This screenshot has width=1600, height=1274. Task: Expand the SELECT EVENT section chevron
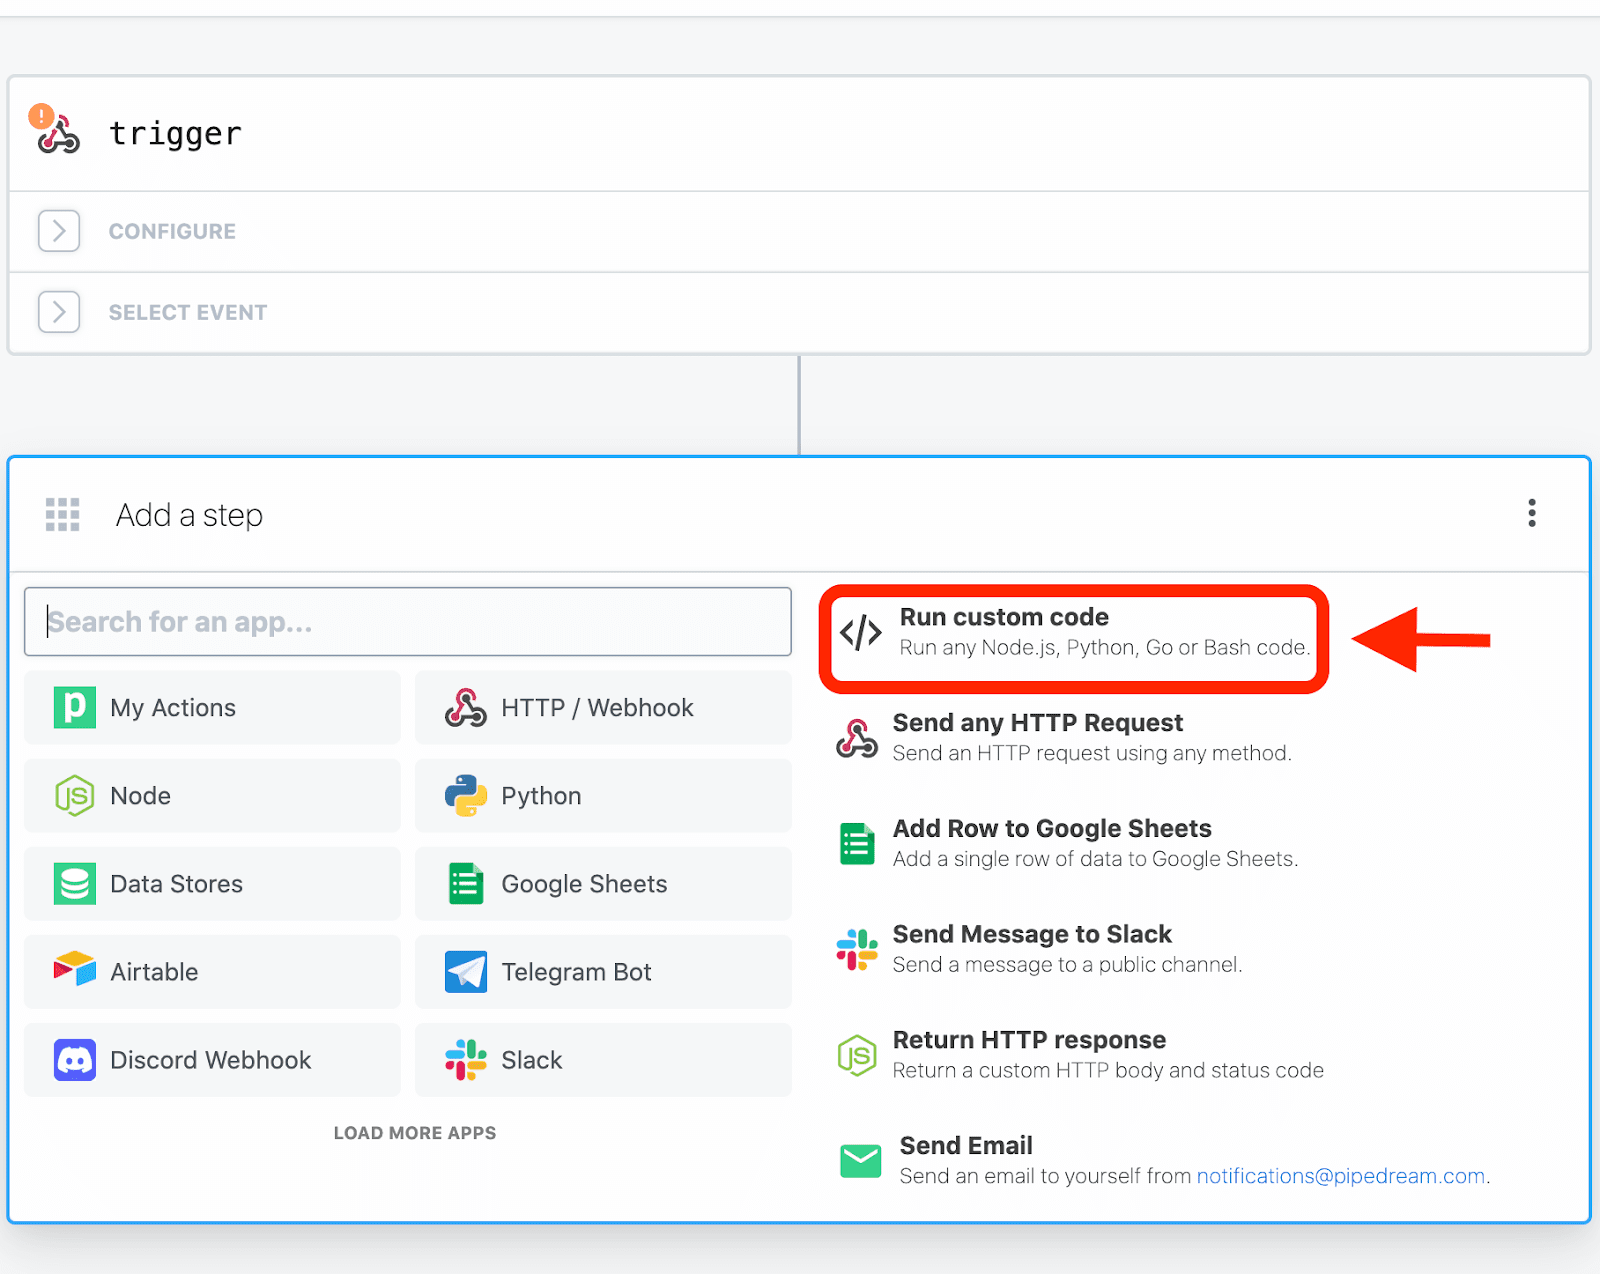[59, 312]
